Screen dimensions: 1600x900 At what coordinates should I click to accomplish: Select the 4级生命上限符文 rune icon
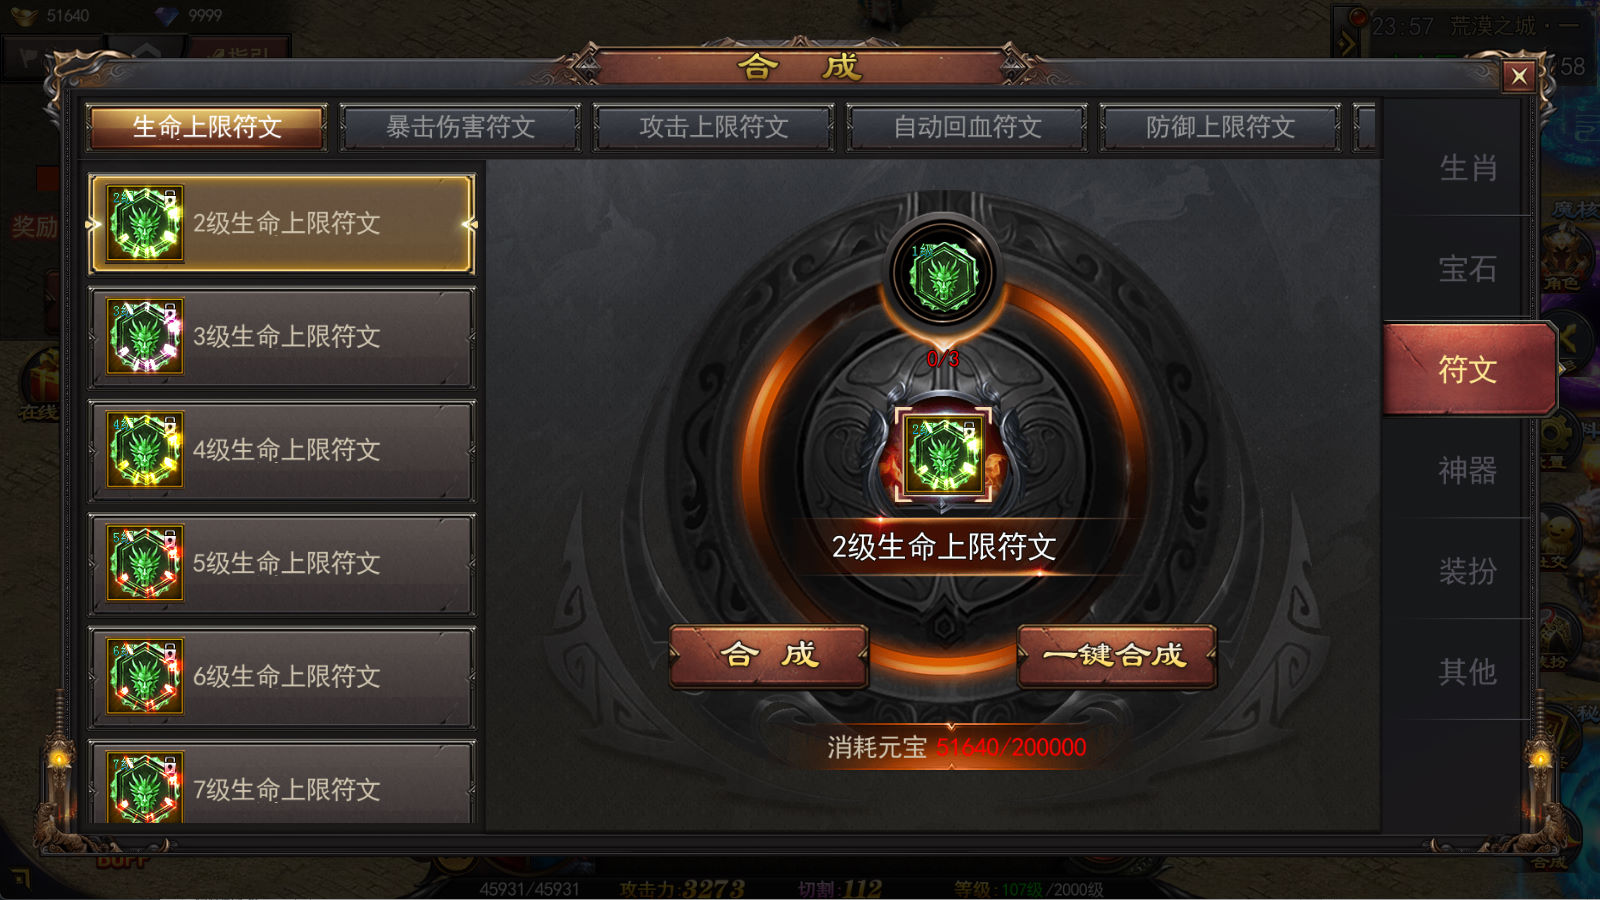click(x=145, y=450)
